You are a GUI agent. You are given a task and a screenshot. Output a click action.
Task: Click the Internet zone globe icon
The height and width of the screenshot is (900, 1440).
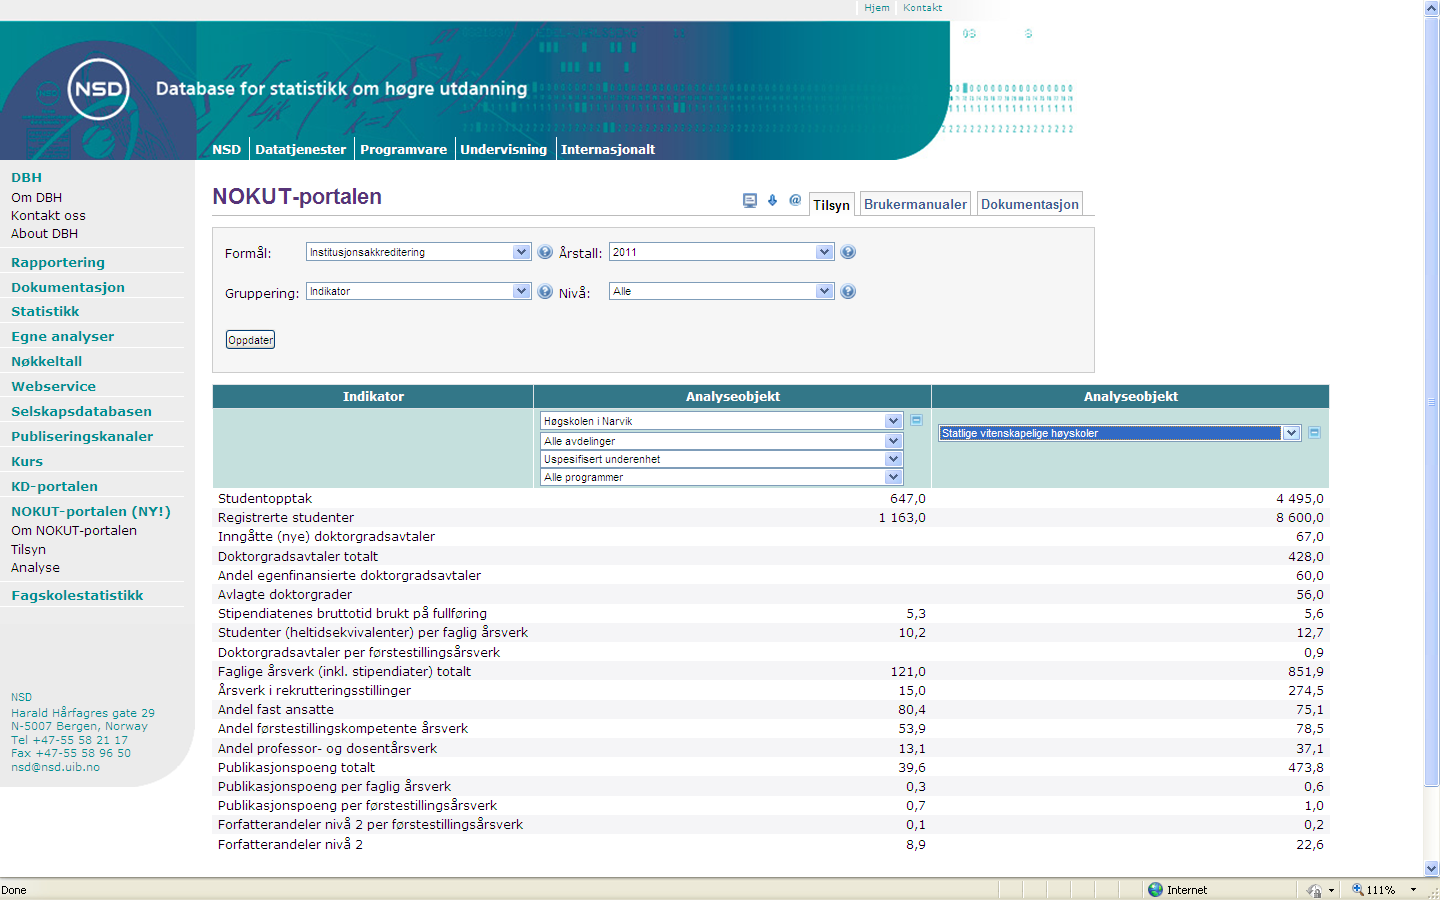1155,890
